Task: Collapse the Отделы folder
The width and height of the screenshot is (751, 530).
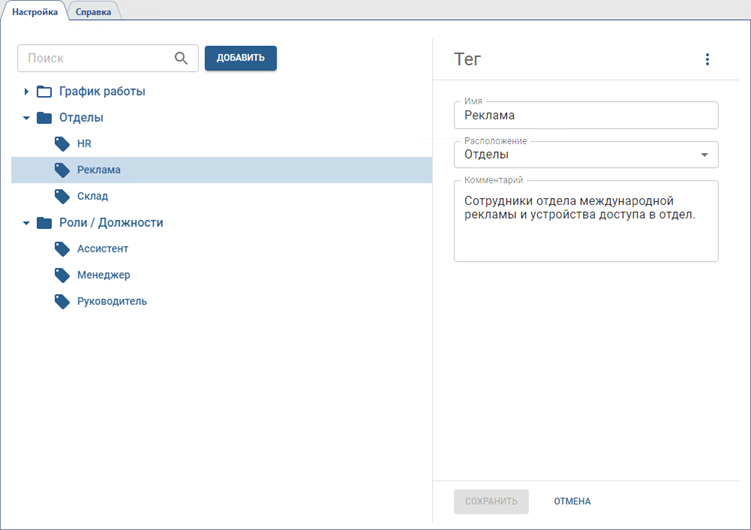Action: coord(27,118)
